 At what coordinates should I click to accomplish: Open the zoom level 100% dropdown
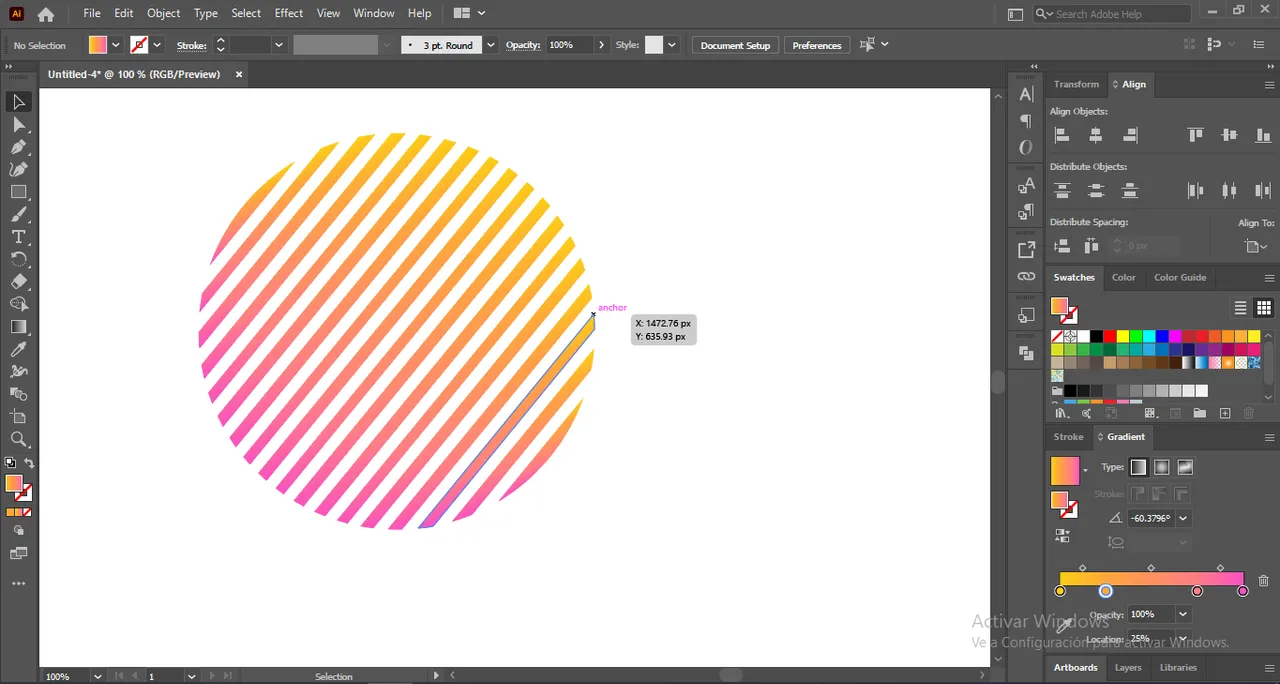[x=97, y=677]
